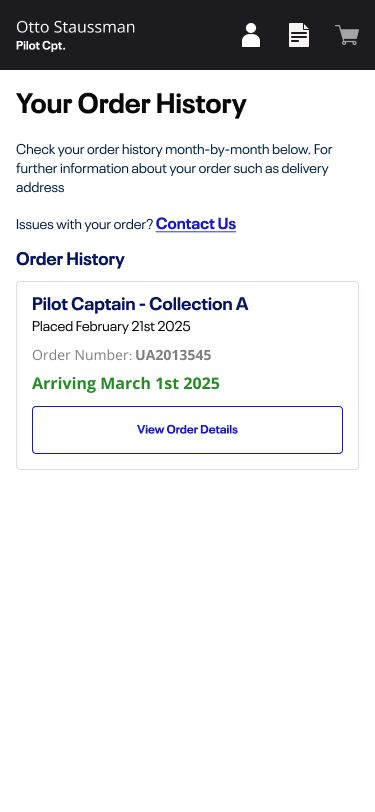
Task: Open the shopping cart icon
Action: pos(347,35)
